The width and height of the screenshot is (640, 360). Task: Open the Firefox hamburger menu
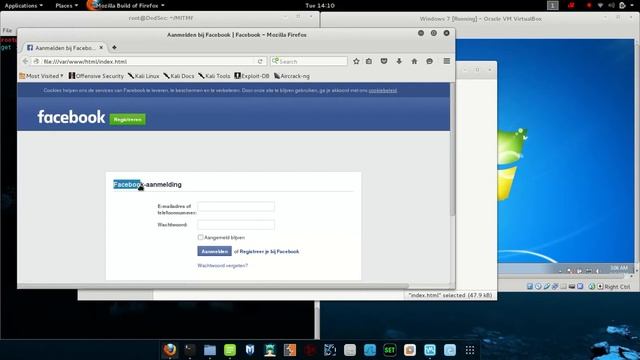(447, 61)
